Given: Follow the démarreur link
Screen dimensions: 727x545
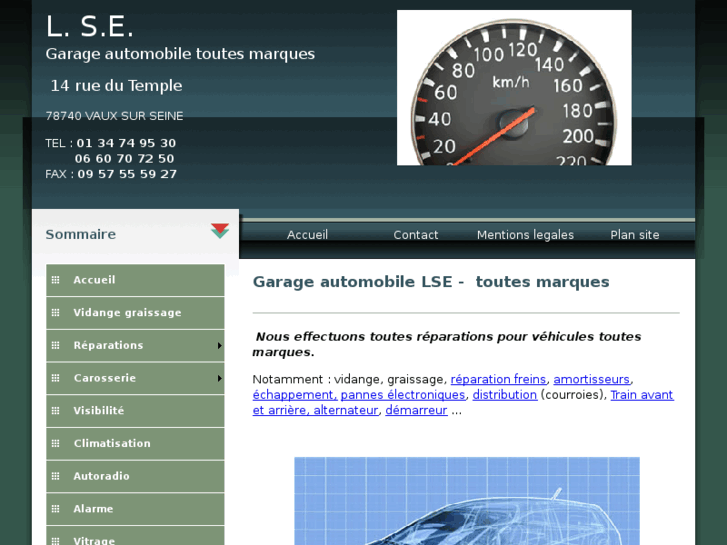Looking at the screenshot, I should pyautogui.click(x=416, y=410).
